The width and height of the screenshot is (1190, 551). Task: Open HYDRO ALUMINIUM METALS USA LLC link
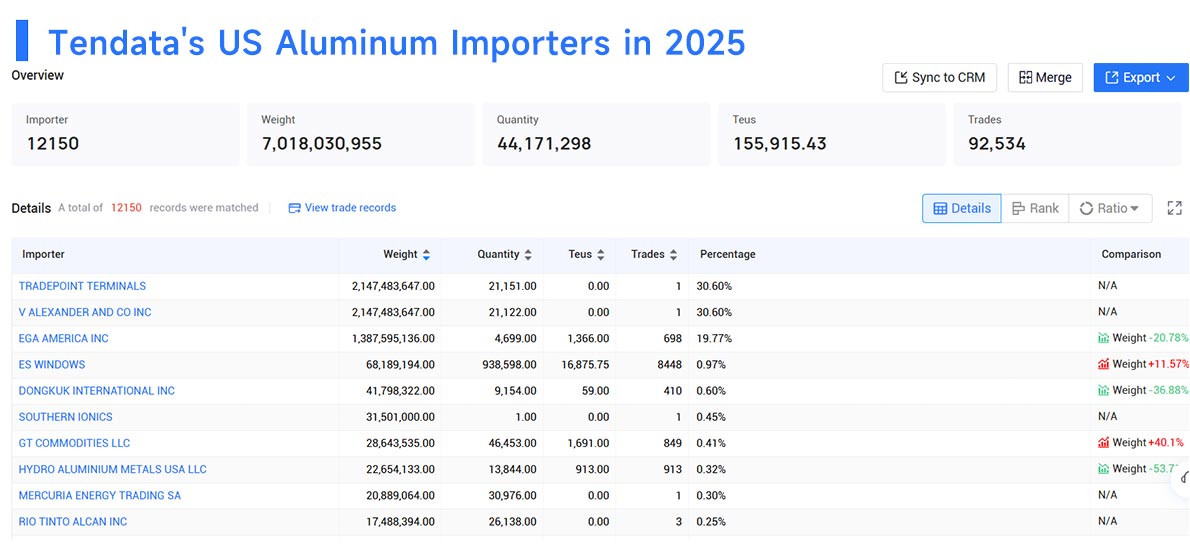(x=112, y=469)
